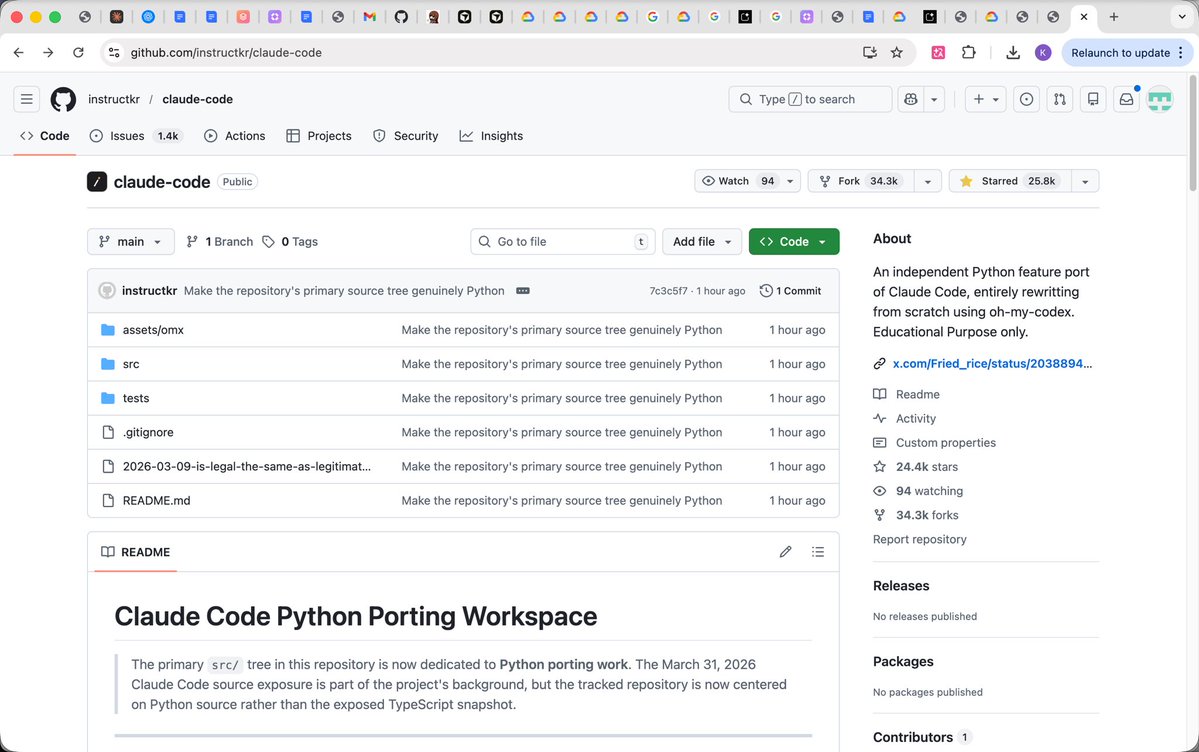Open README.md in the file list
Image resolution: width=1199 pixels, height=752 pixels.
coord(156,500)
